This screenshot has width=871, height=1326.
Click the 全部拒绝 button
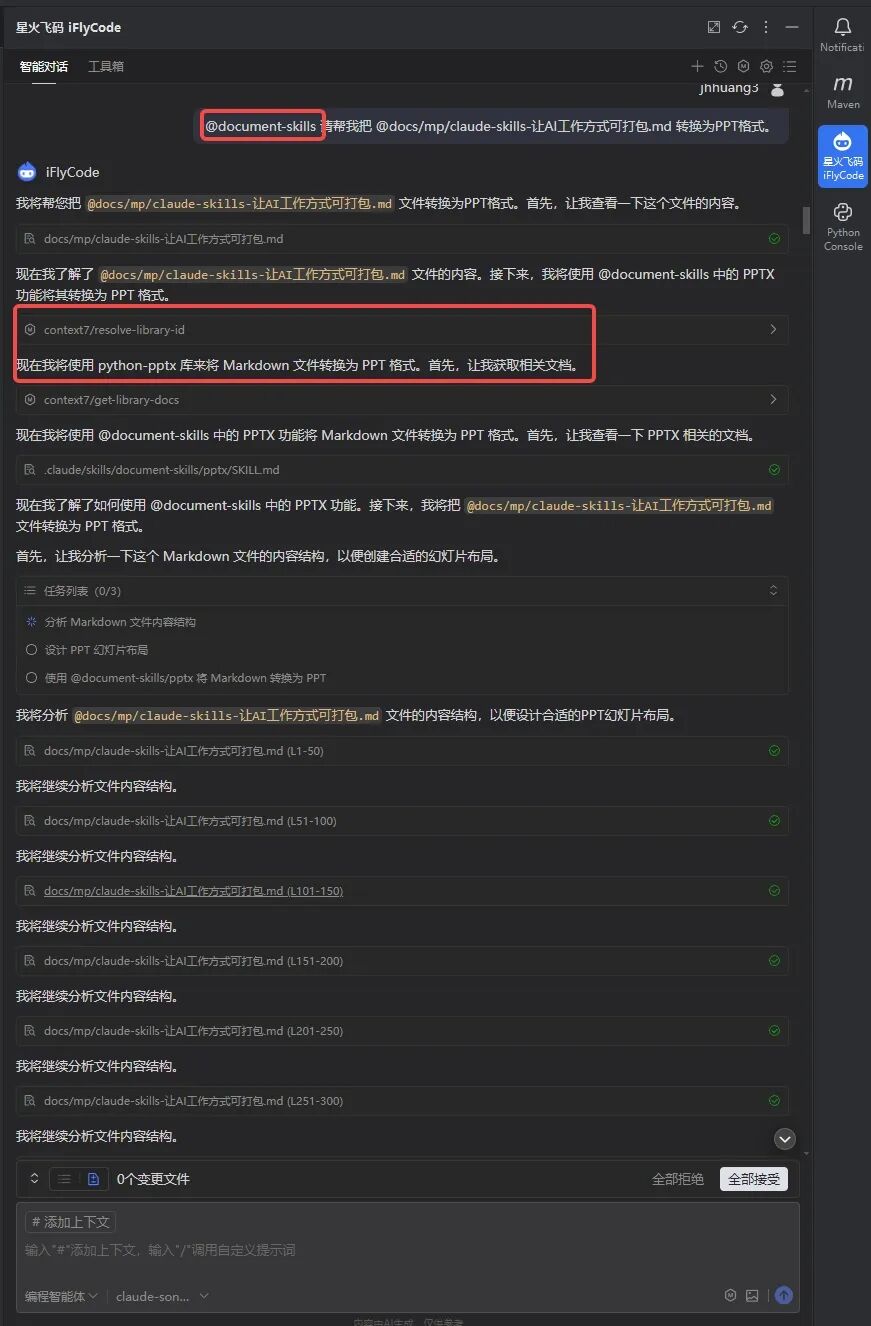tap(678, 1179)
